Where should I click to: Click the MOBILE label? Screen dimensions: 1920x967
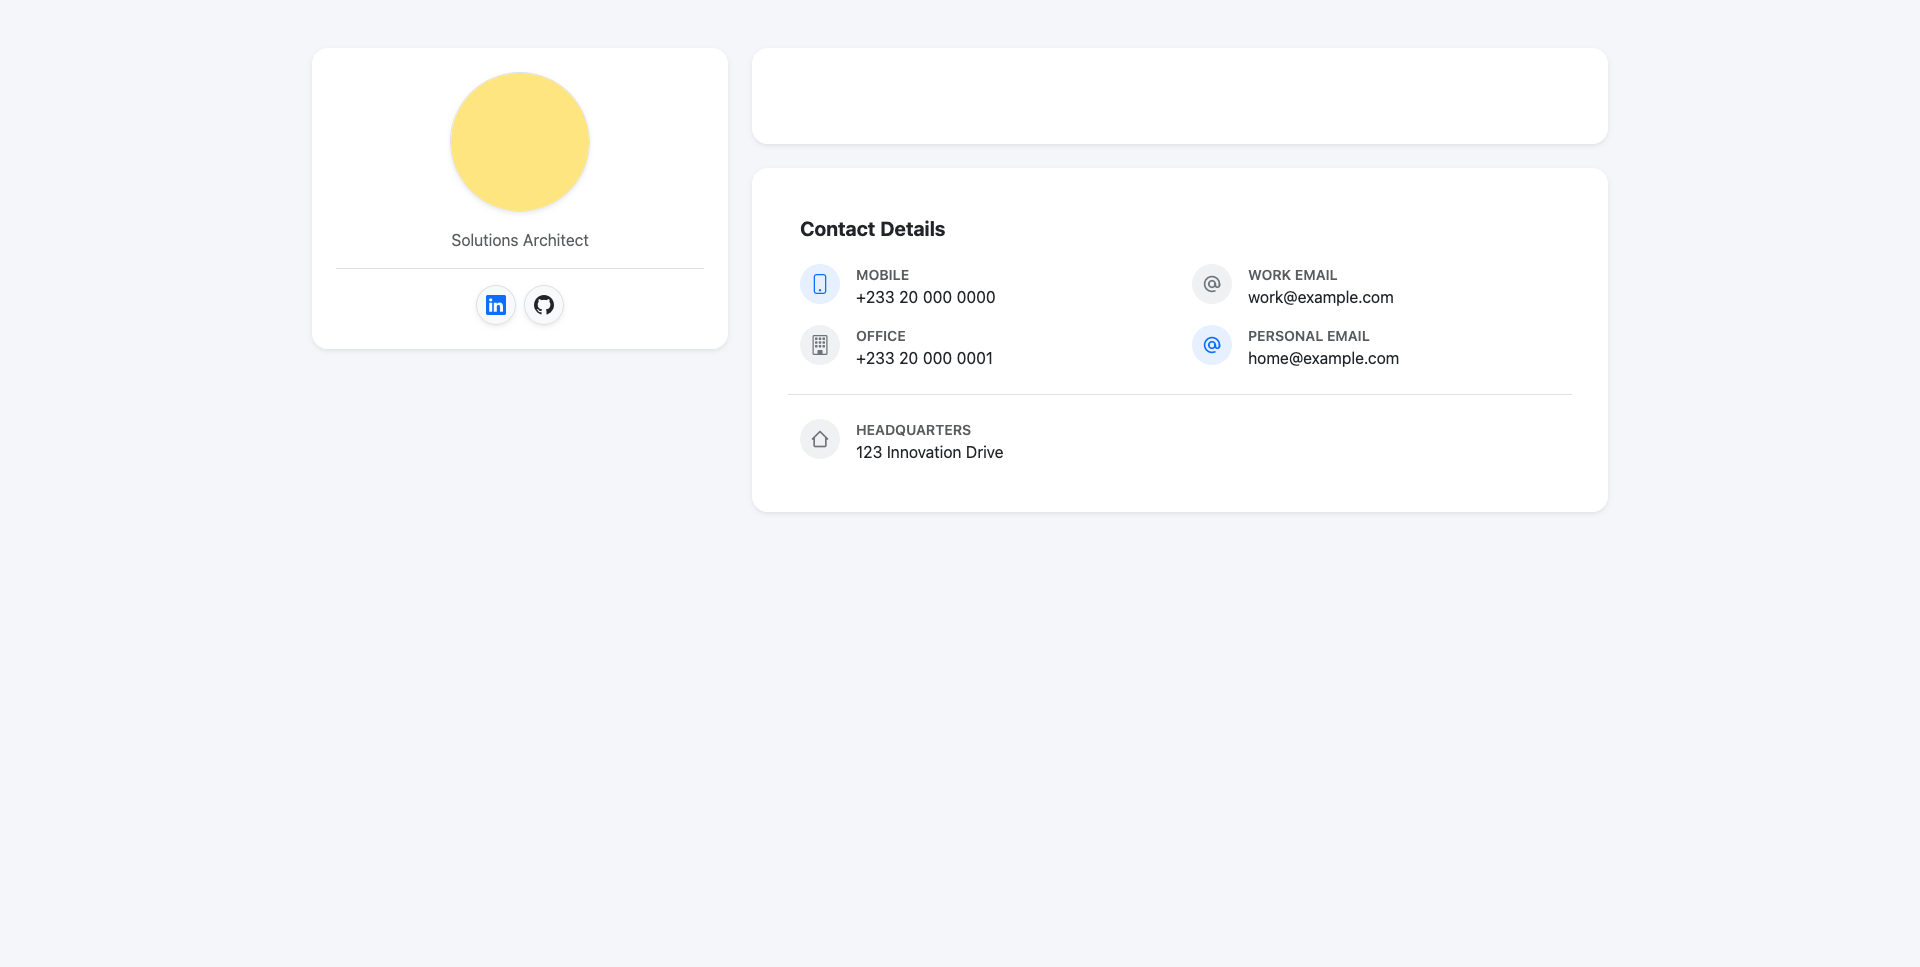pos(883,275)
